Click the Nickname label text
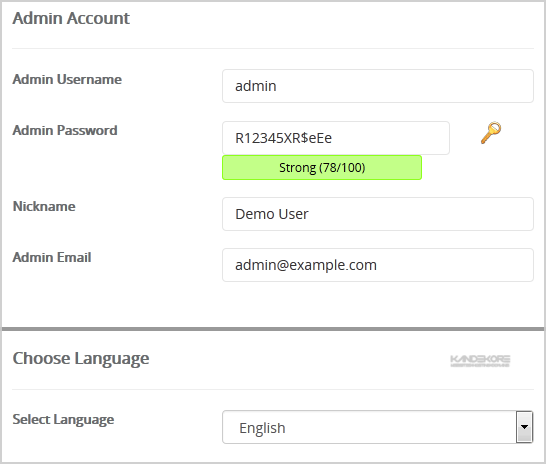Image resolution: width=546 pixels, height=464 pixels. click(44, 206)
